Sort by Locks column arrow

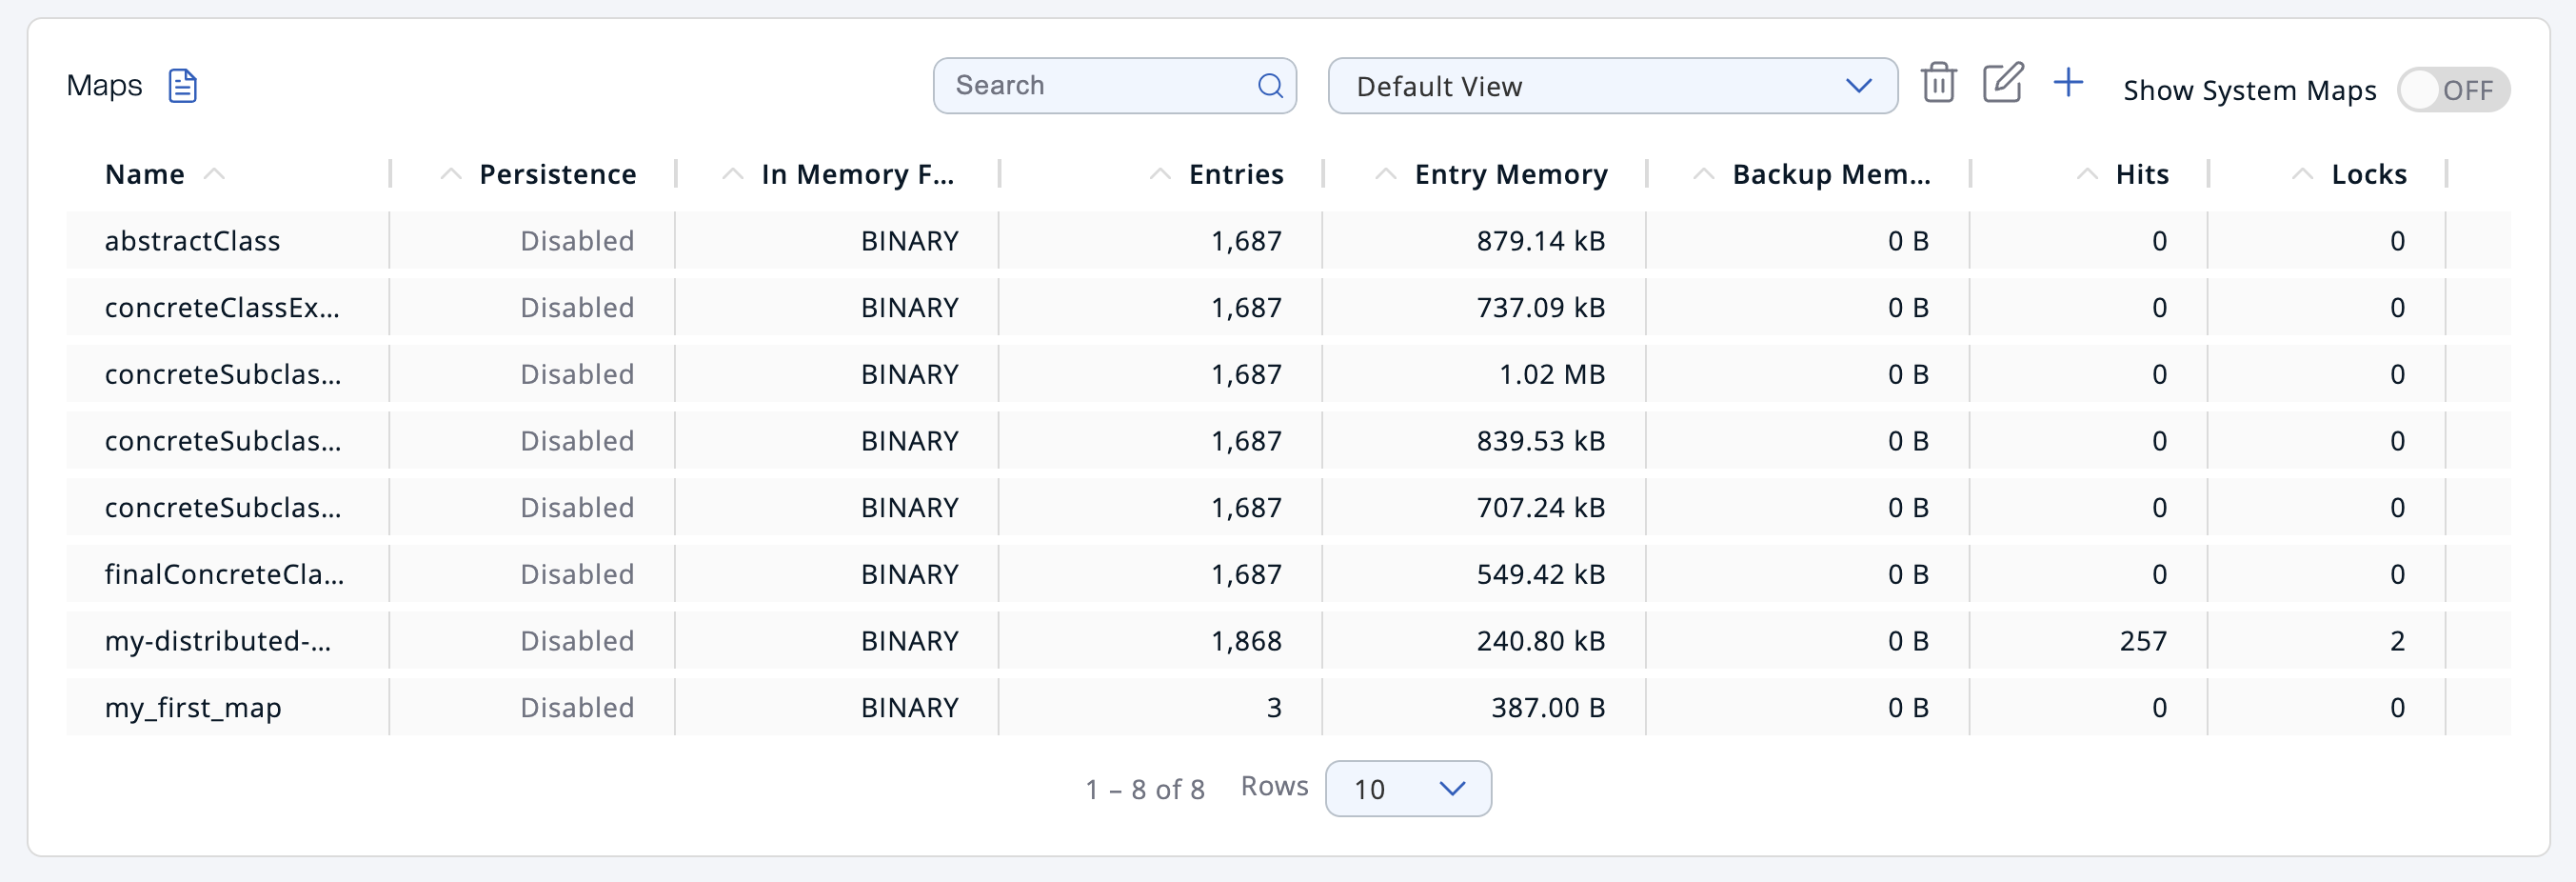click(x=2302, y=174)
